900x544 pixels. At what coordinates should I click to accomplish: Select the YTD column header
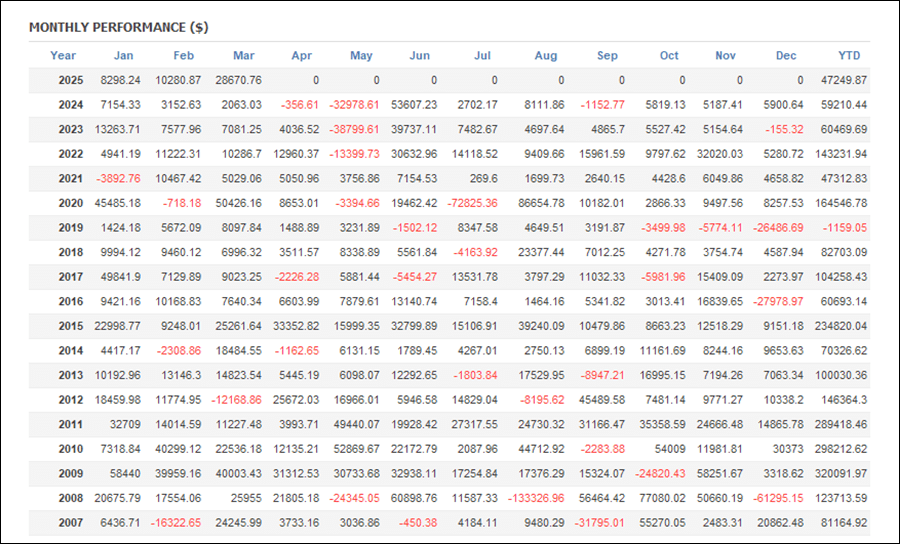[849, 56]
